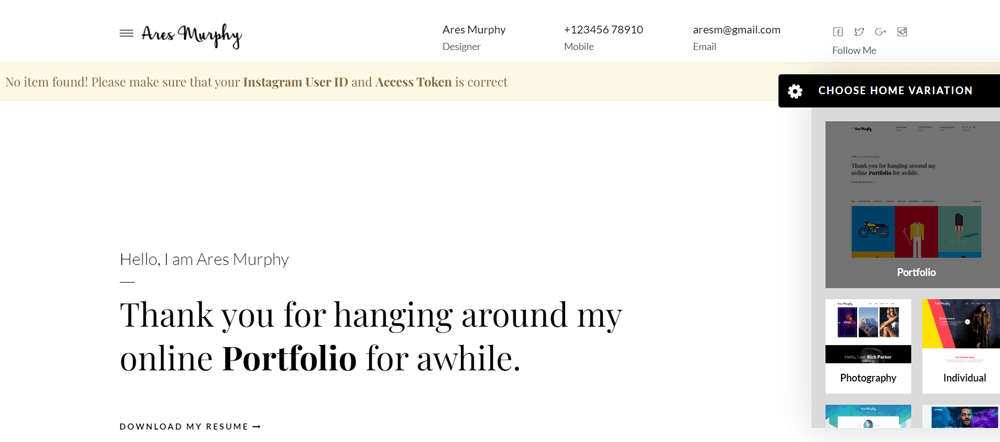Screen dimensions: 1000x442
Task: Click the Google Plus icon
Action: coord(880,32)
